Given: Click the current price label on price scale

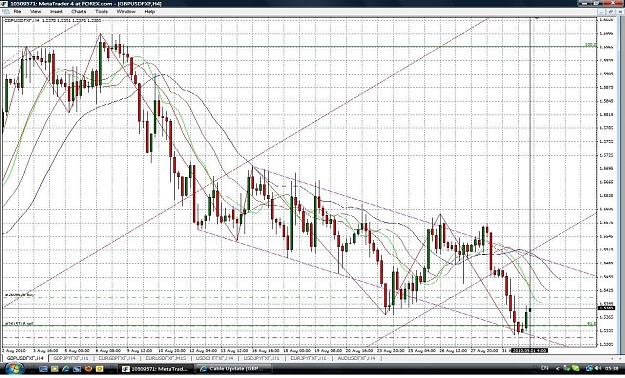Looking at the screenshot, I should point(606,308).
